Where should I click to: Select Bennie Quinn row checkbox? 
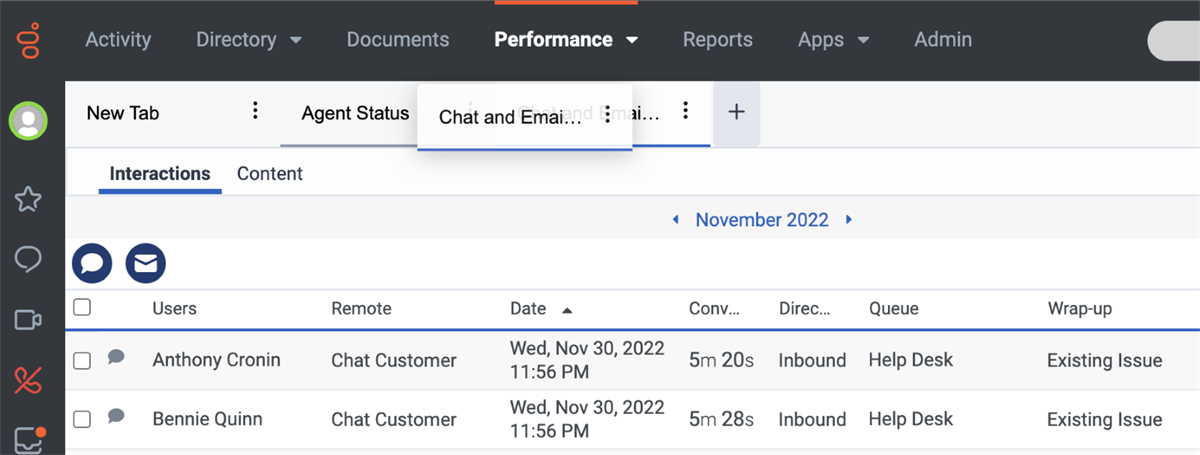82,420
